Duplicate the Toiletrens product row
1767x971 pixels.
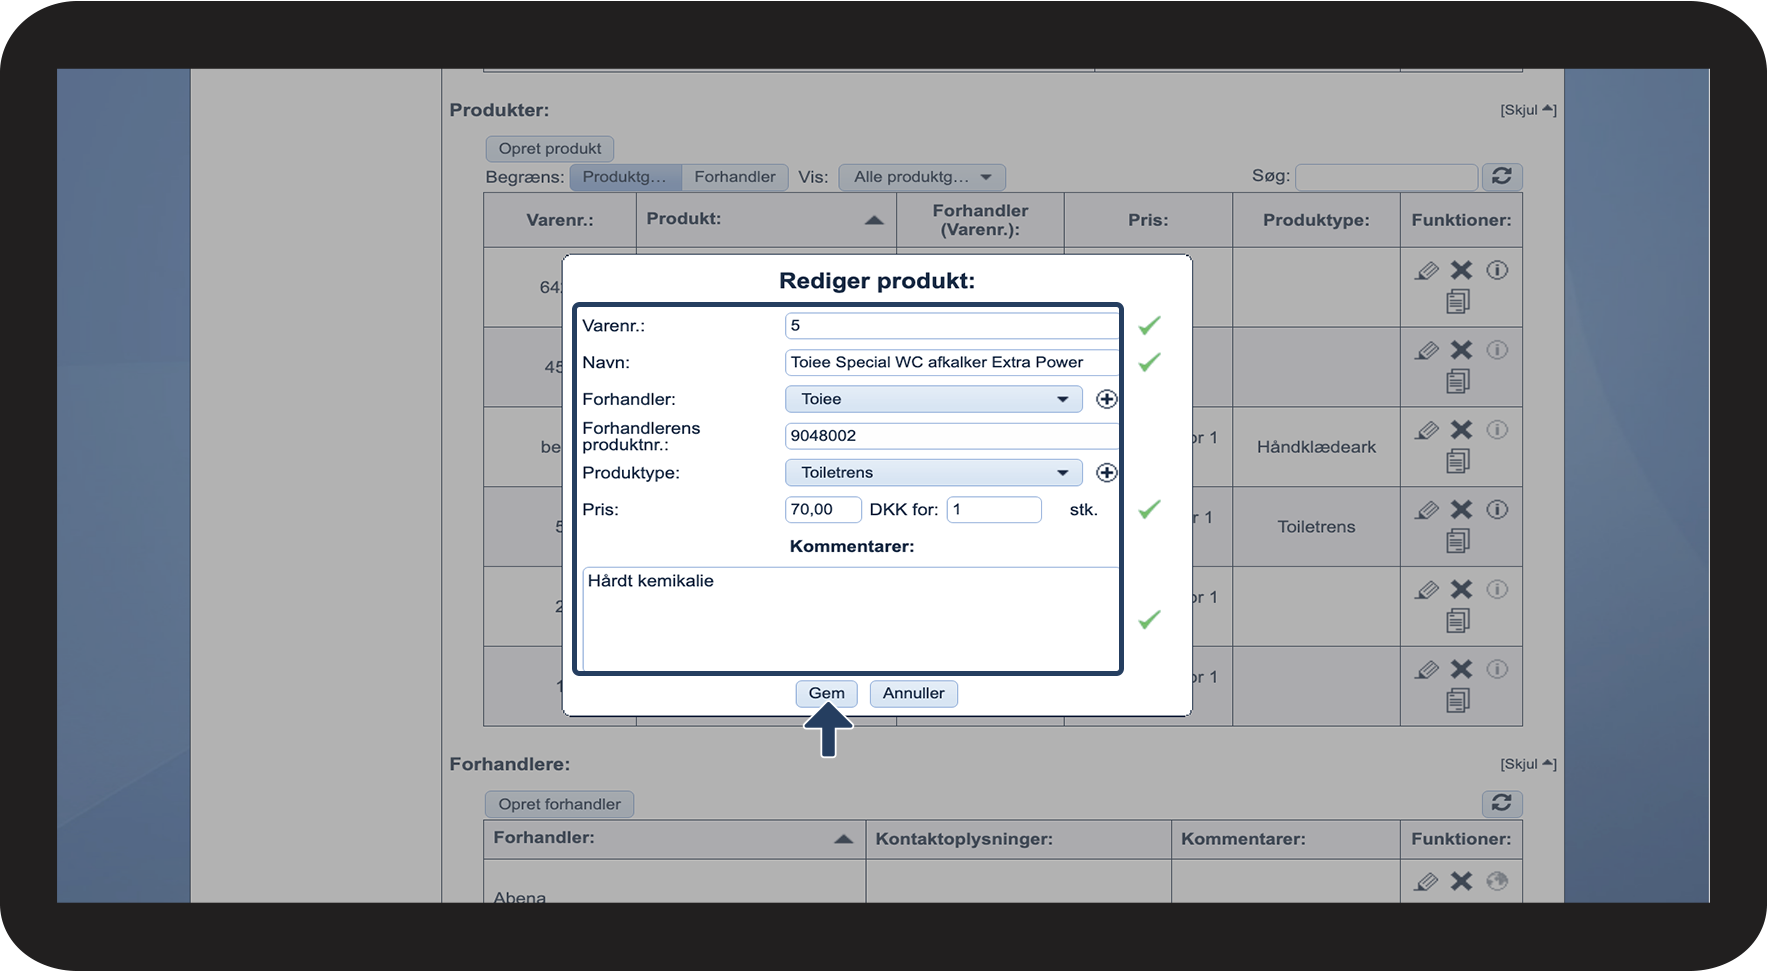pyautogui.click(x=1458, y=541)
